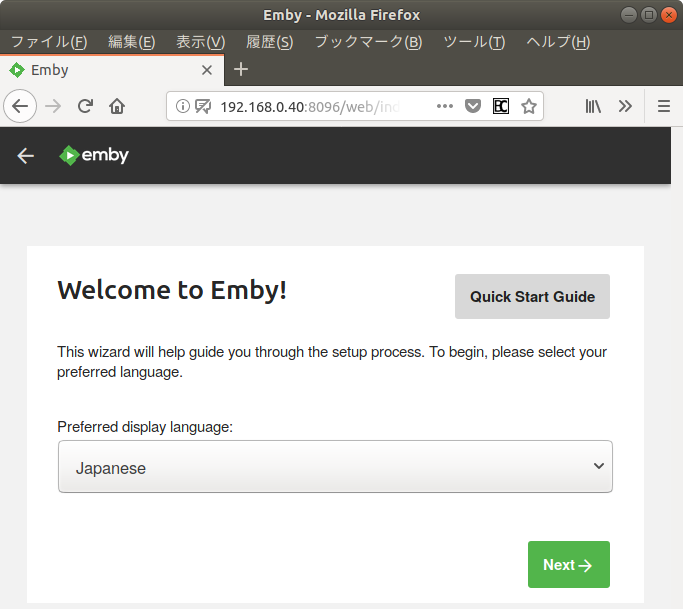The height and width of the screenshot is (609, 683).
Task: Click the BC extension icon
Action: click(500, 106)
